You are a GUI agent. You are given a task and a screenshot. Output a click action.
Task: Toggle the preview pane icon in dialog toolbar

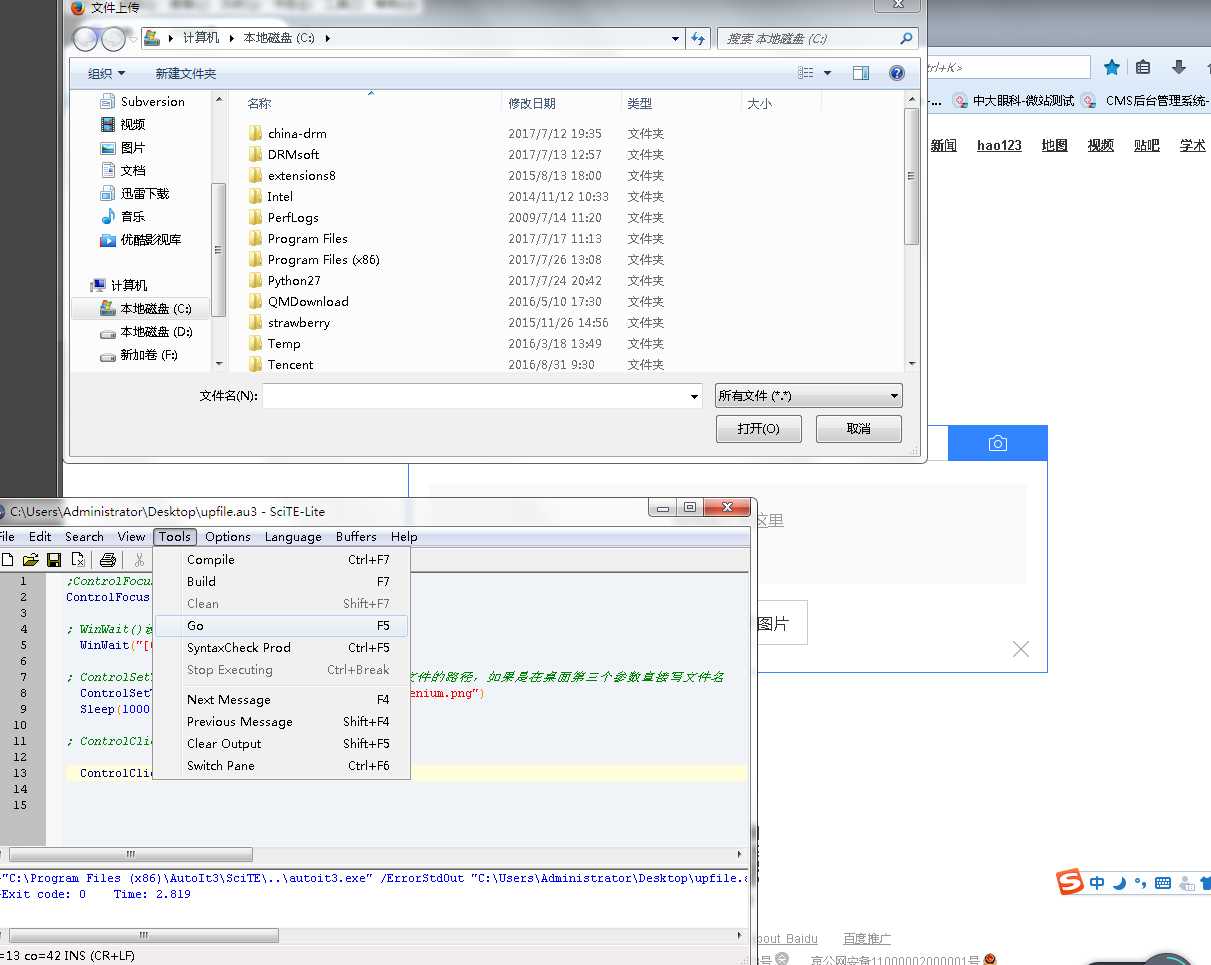[x=861, y=73]
